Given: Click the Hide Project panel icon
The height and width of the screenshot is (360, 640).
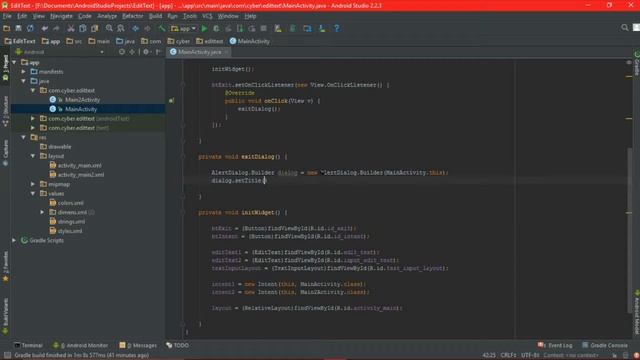Looking at the screenshot, I should 158,52.
